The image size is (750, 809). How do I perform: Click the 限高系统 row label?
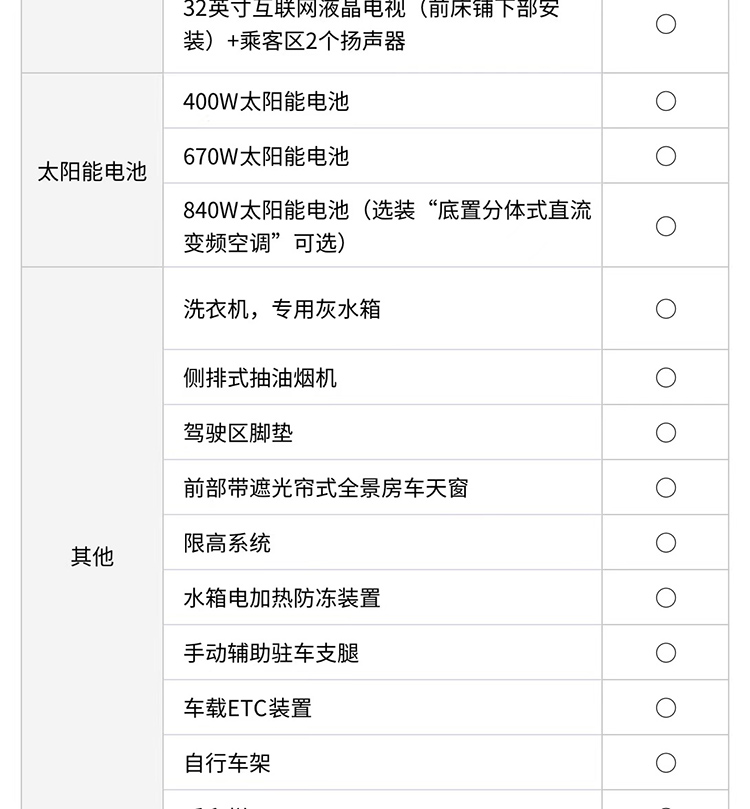[x=227, y=544]
